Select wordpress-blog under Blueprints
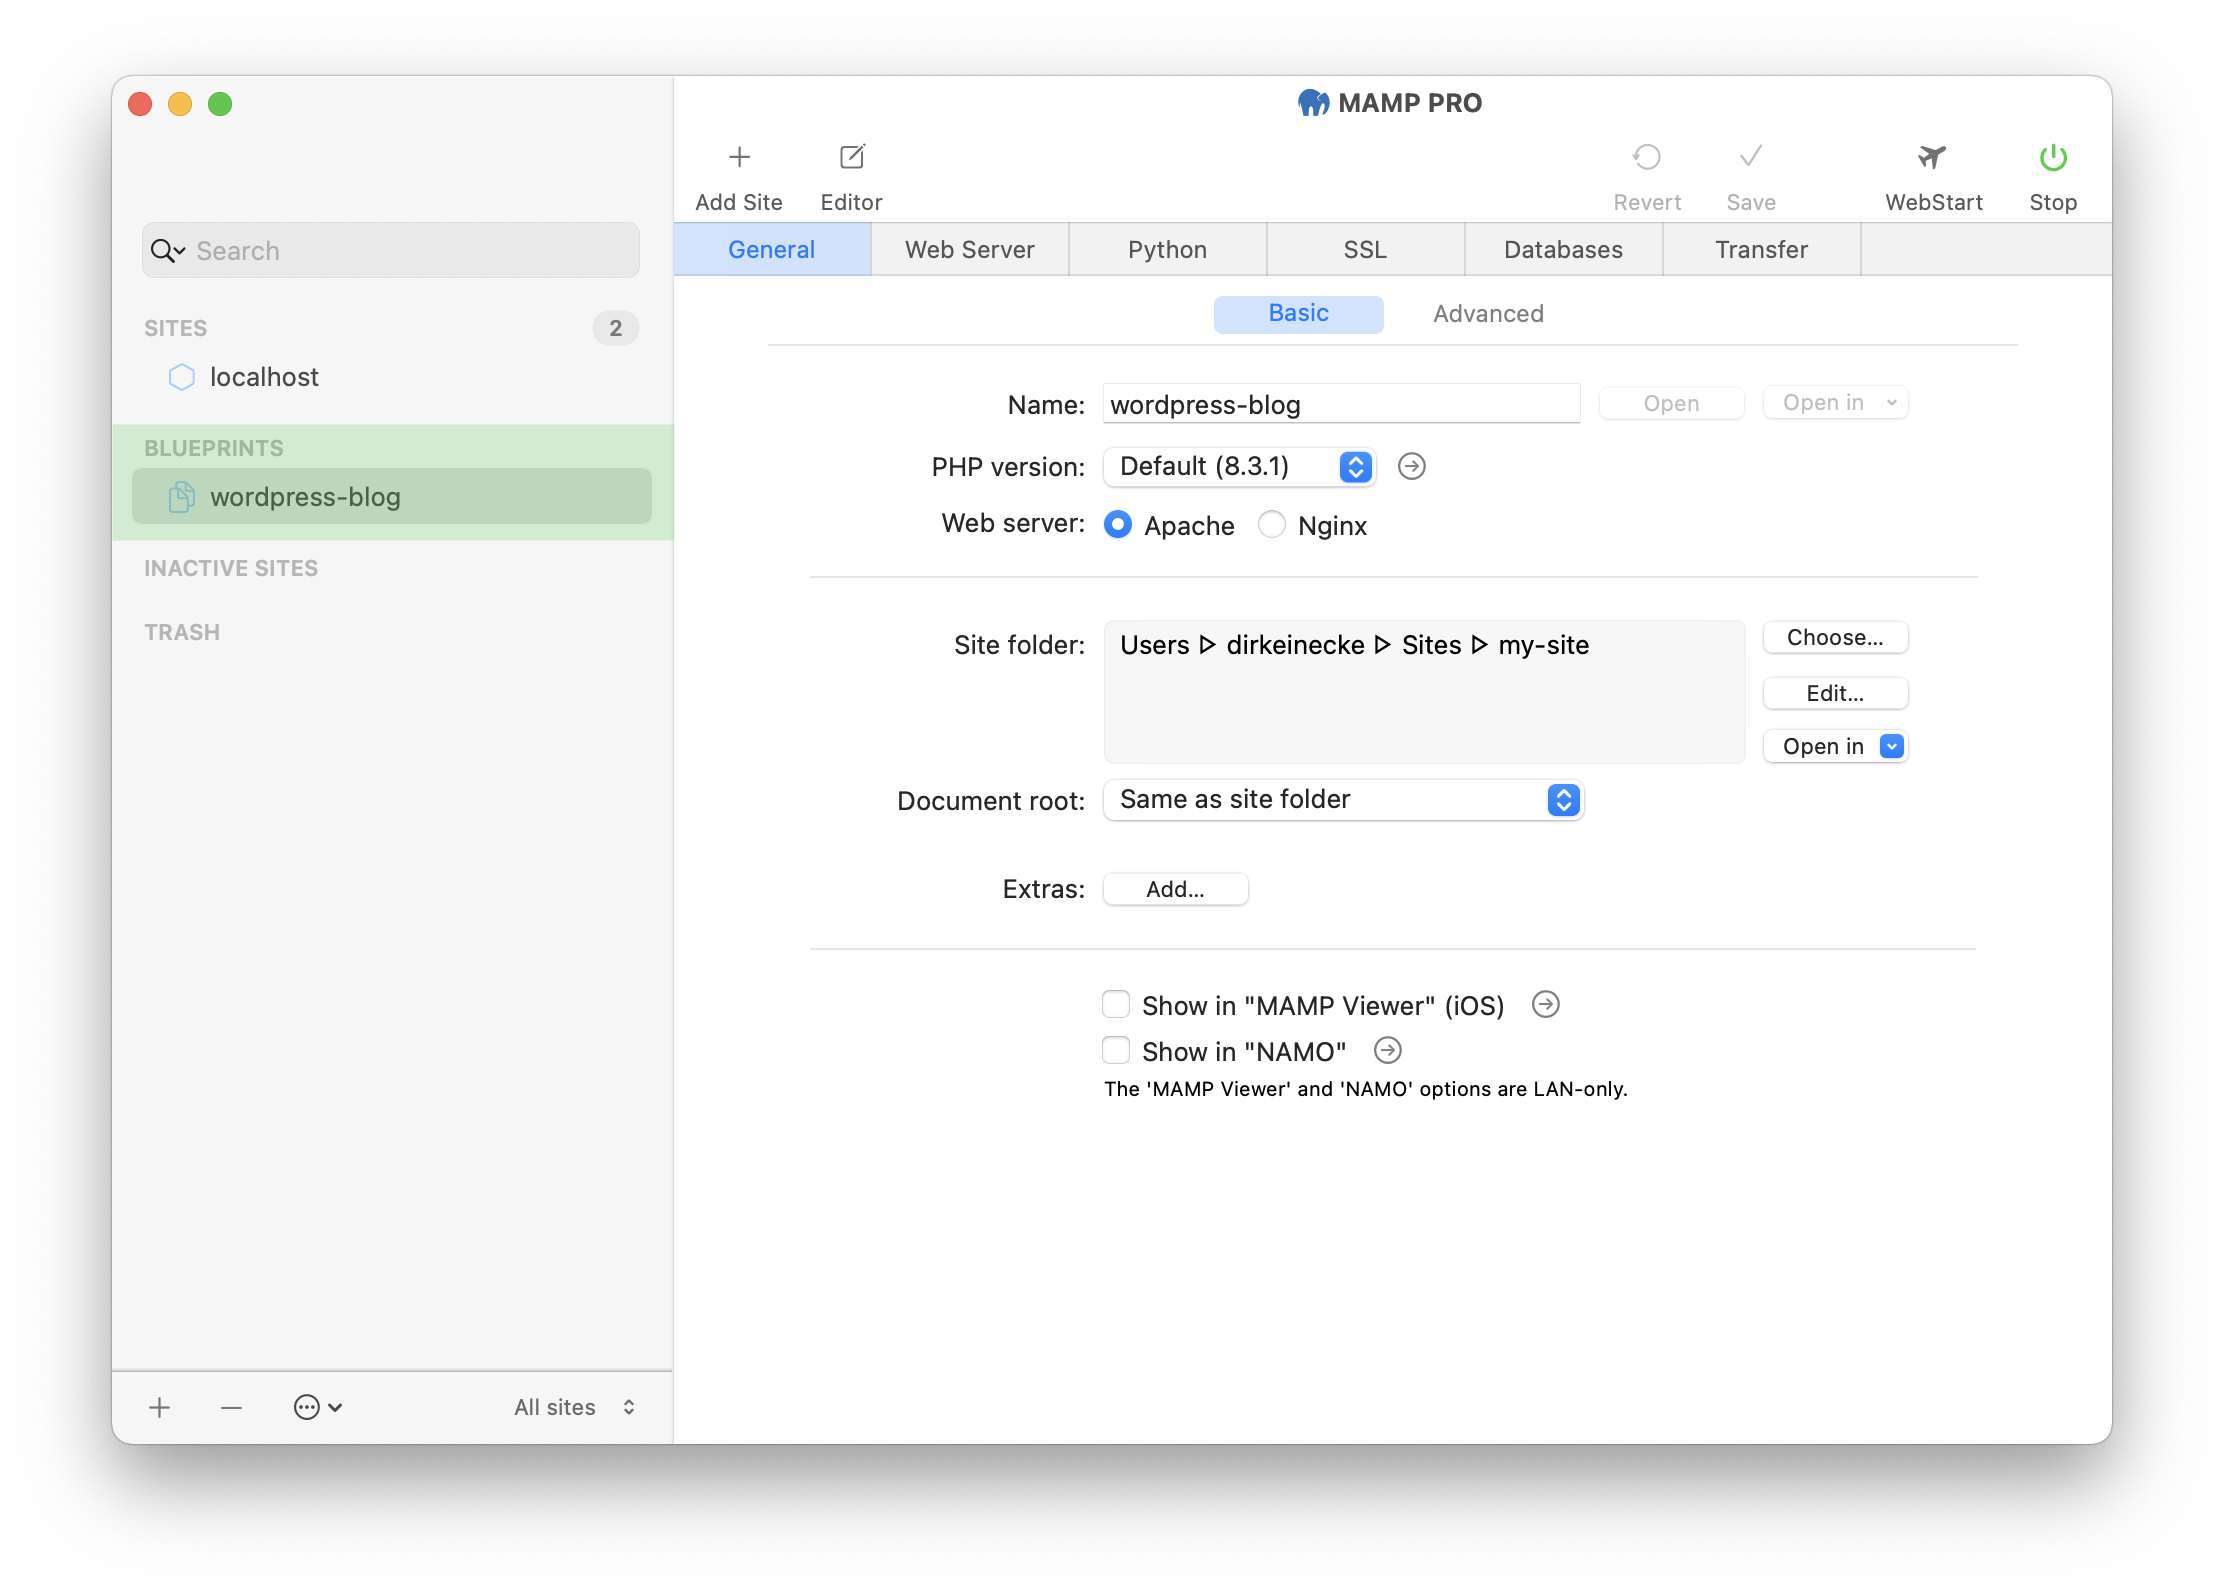 pos(392,497)
